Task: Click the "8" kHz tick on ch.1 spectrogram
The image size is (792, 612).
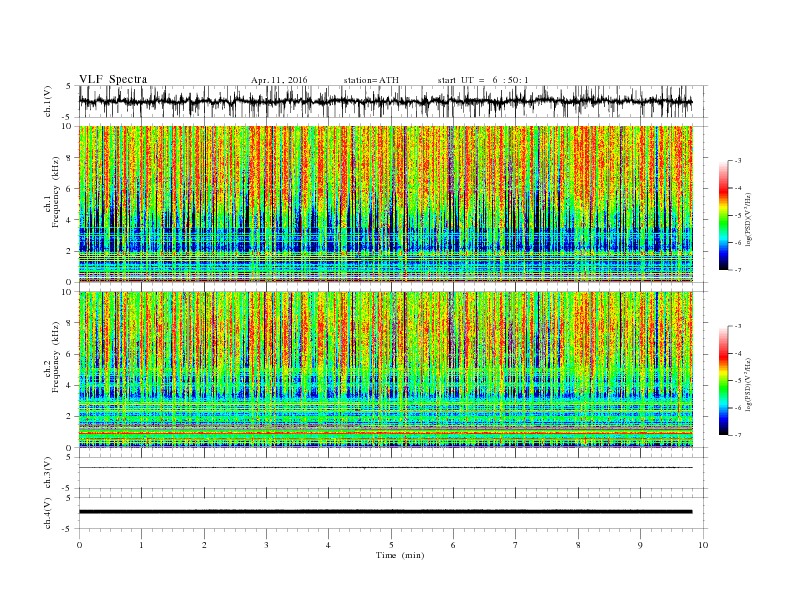Action: click(x=69, y=158)
